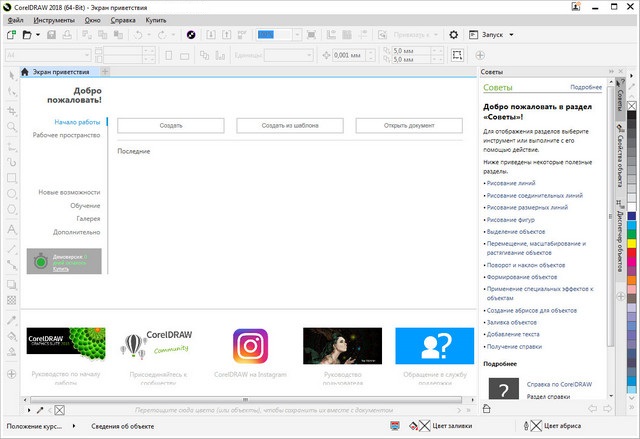Open the Инструменты menu
The image size is (640, 439).
click(55, 19)
